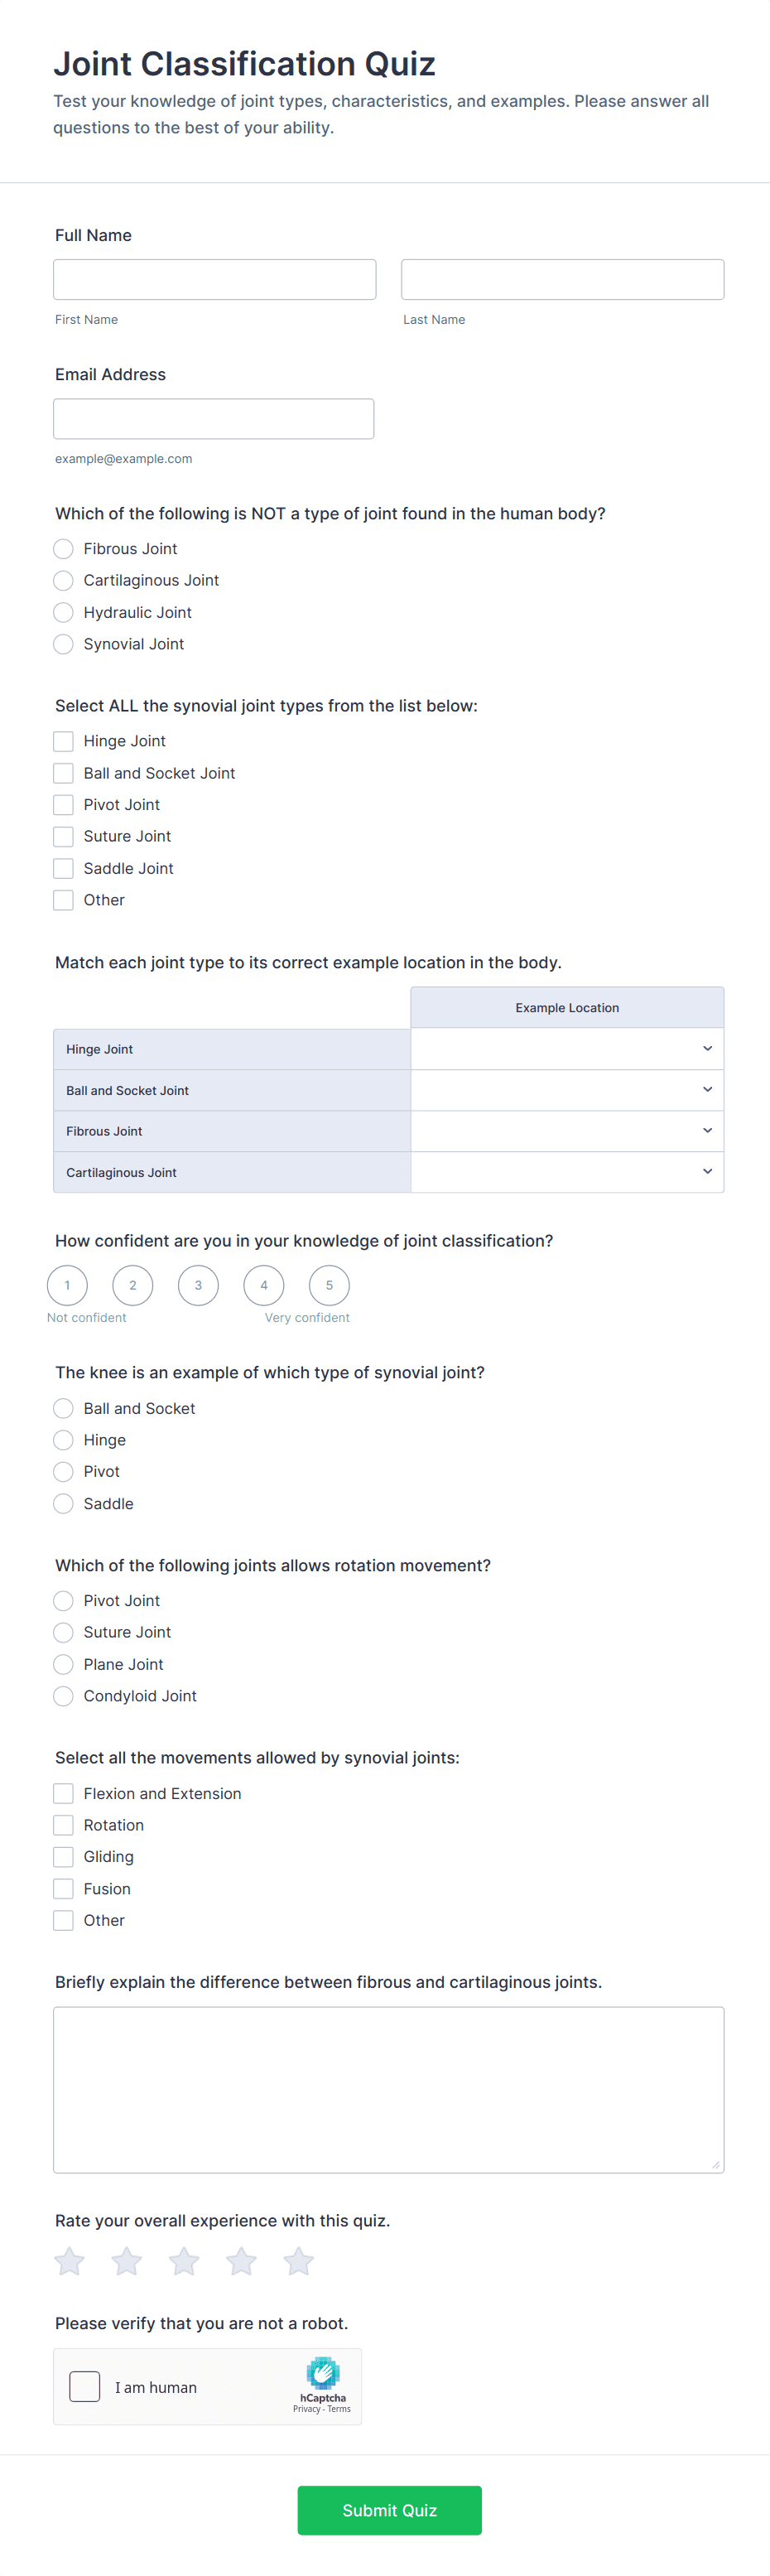Open the Cartilaginous Joint location dropdown
This screenshot has width=770, height=2576.
point(567,1172)
